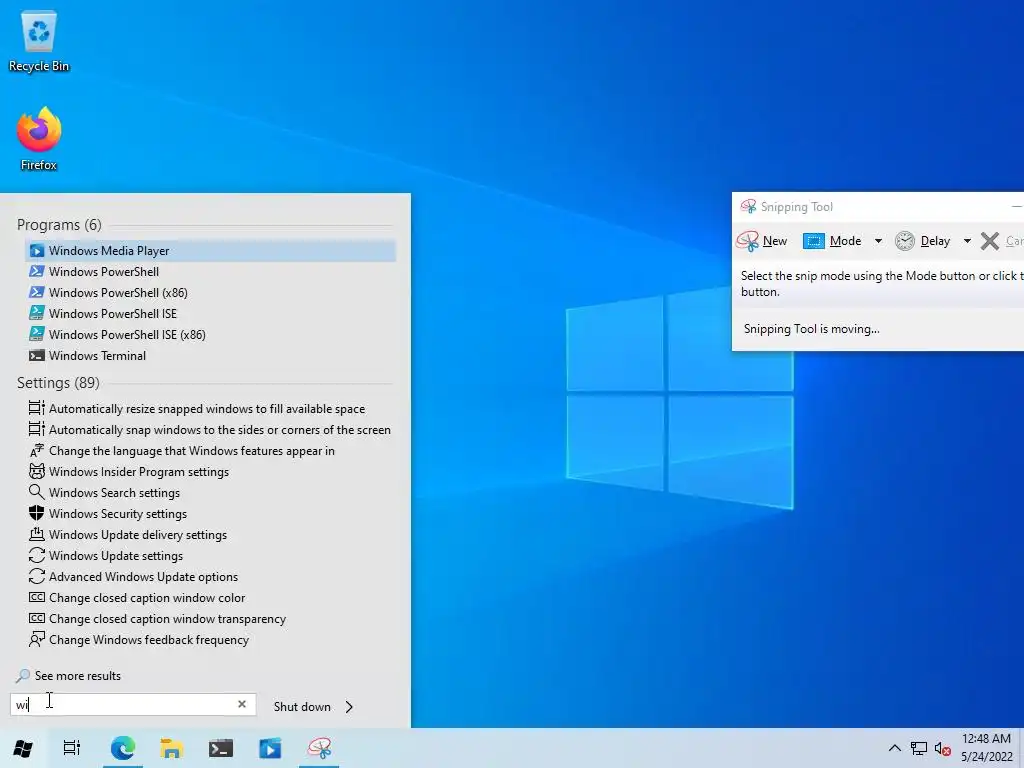Viewport: 1024px width, 768px height.
Task: Click the Media Player taskbar icon
Action: (x=270, y=748)
